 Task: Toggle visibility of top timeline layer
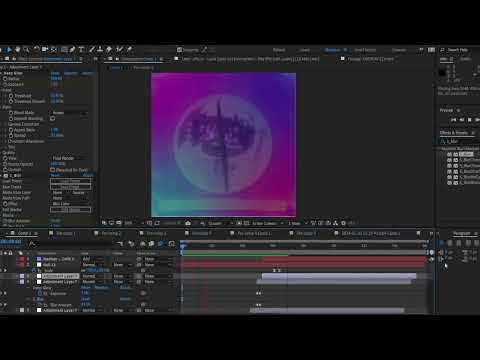pos(3,259)
